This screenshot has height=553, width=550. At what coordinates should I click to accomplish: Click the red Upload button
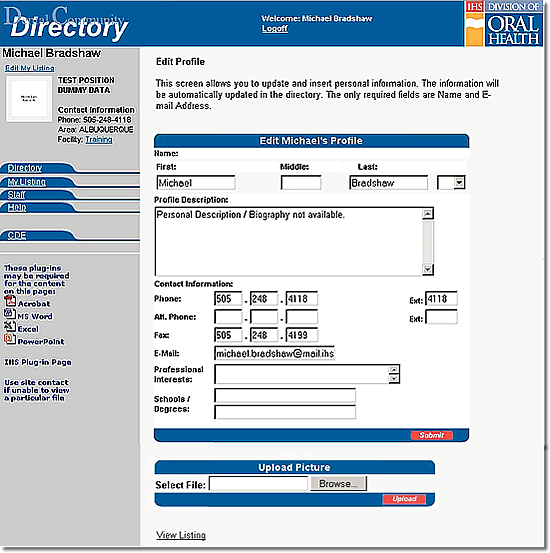click(404, 499)
